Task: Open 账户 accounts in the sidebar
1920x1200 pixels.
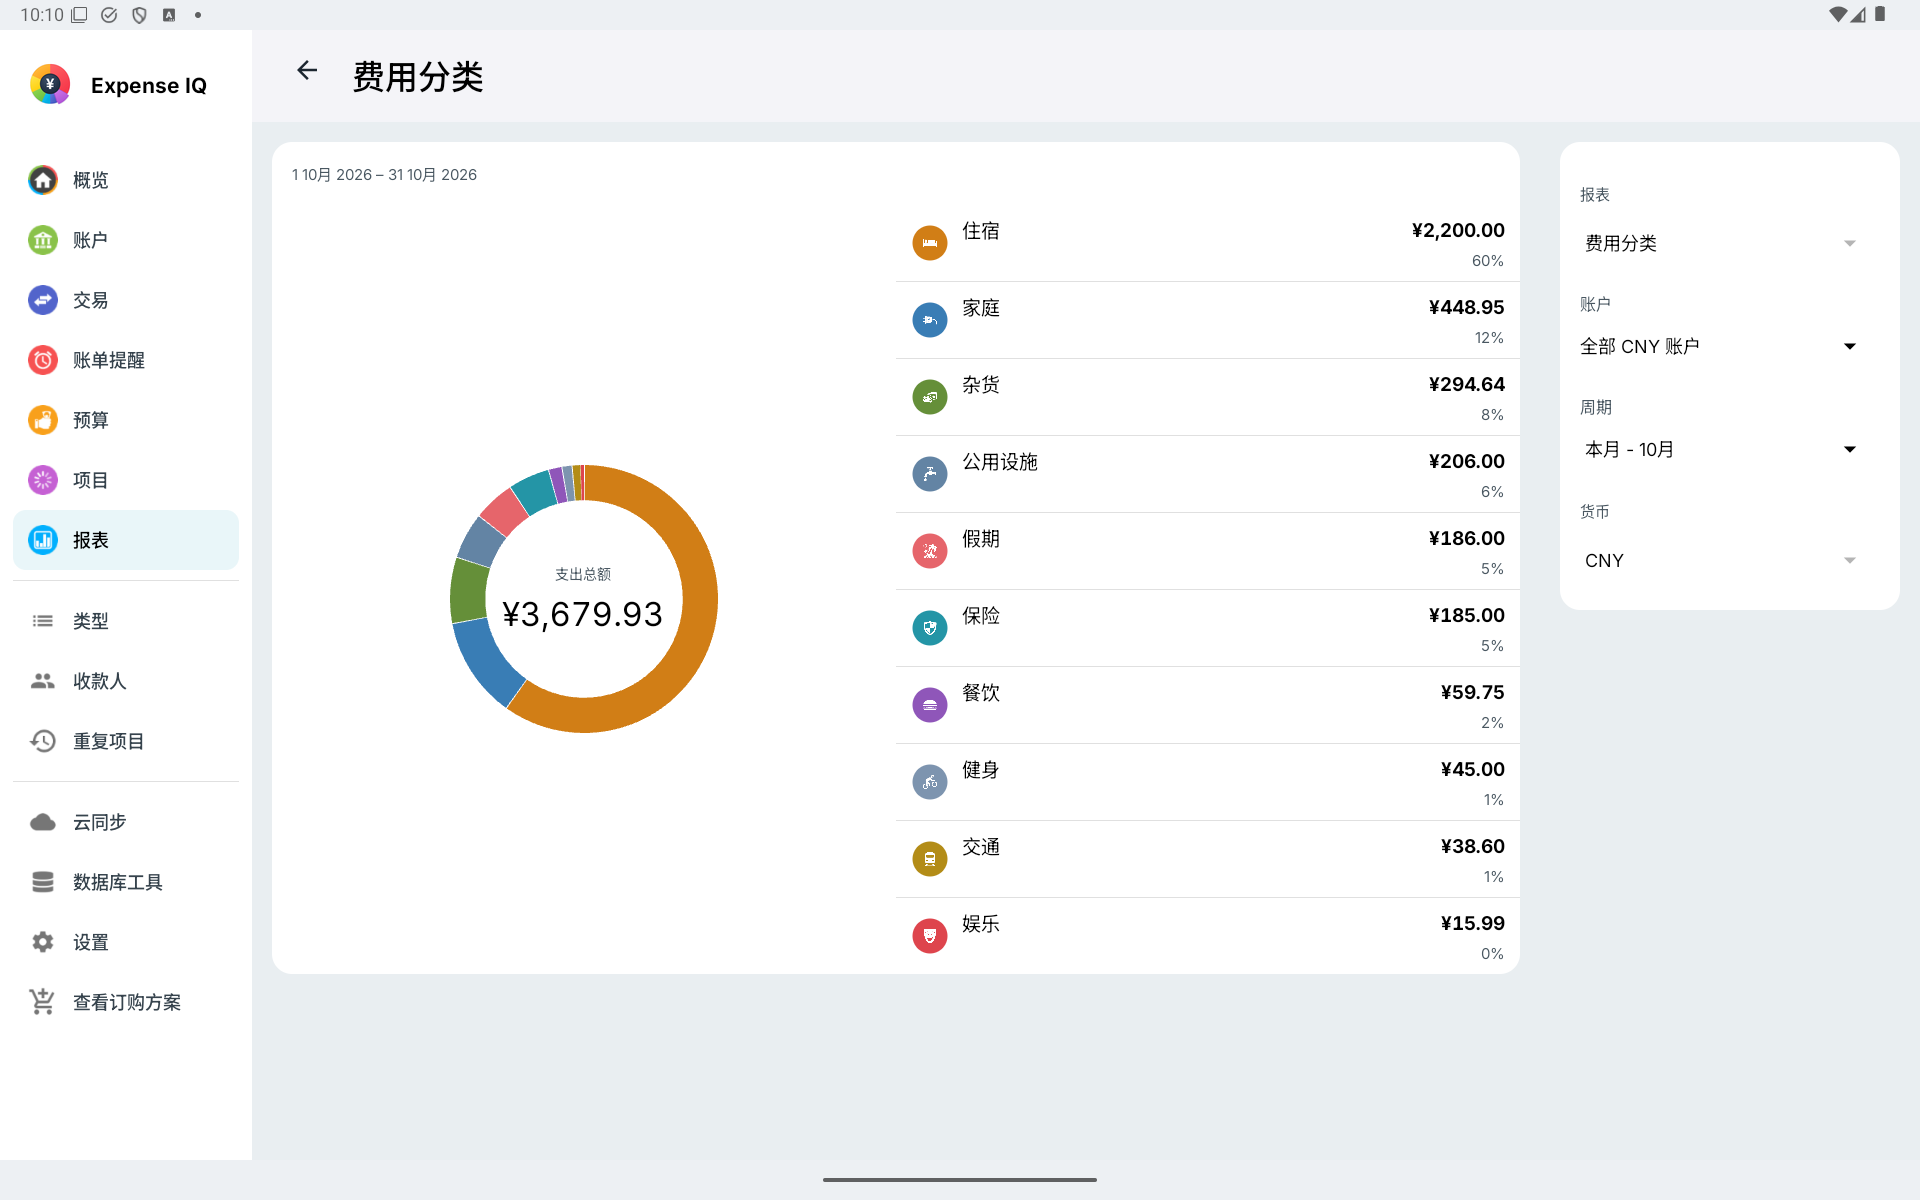Action: pyautogui.click(x=126, y=240)
